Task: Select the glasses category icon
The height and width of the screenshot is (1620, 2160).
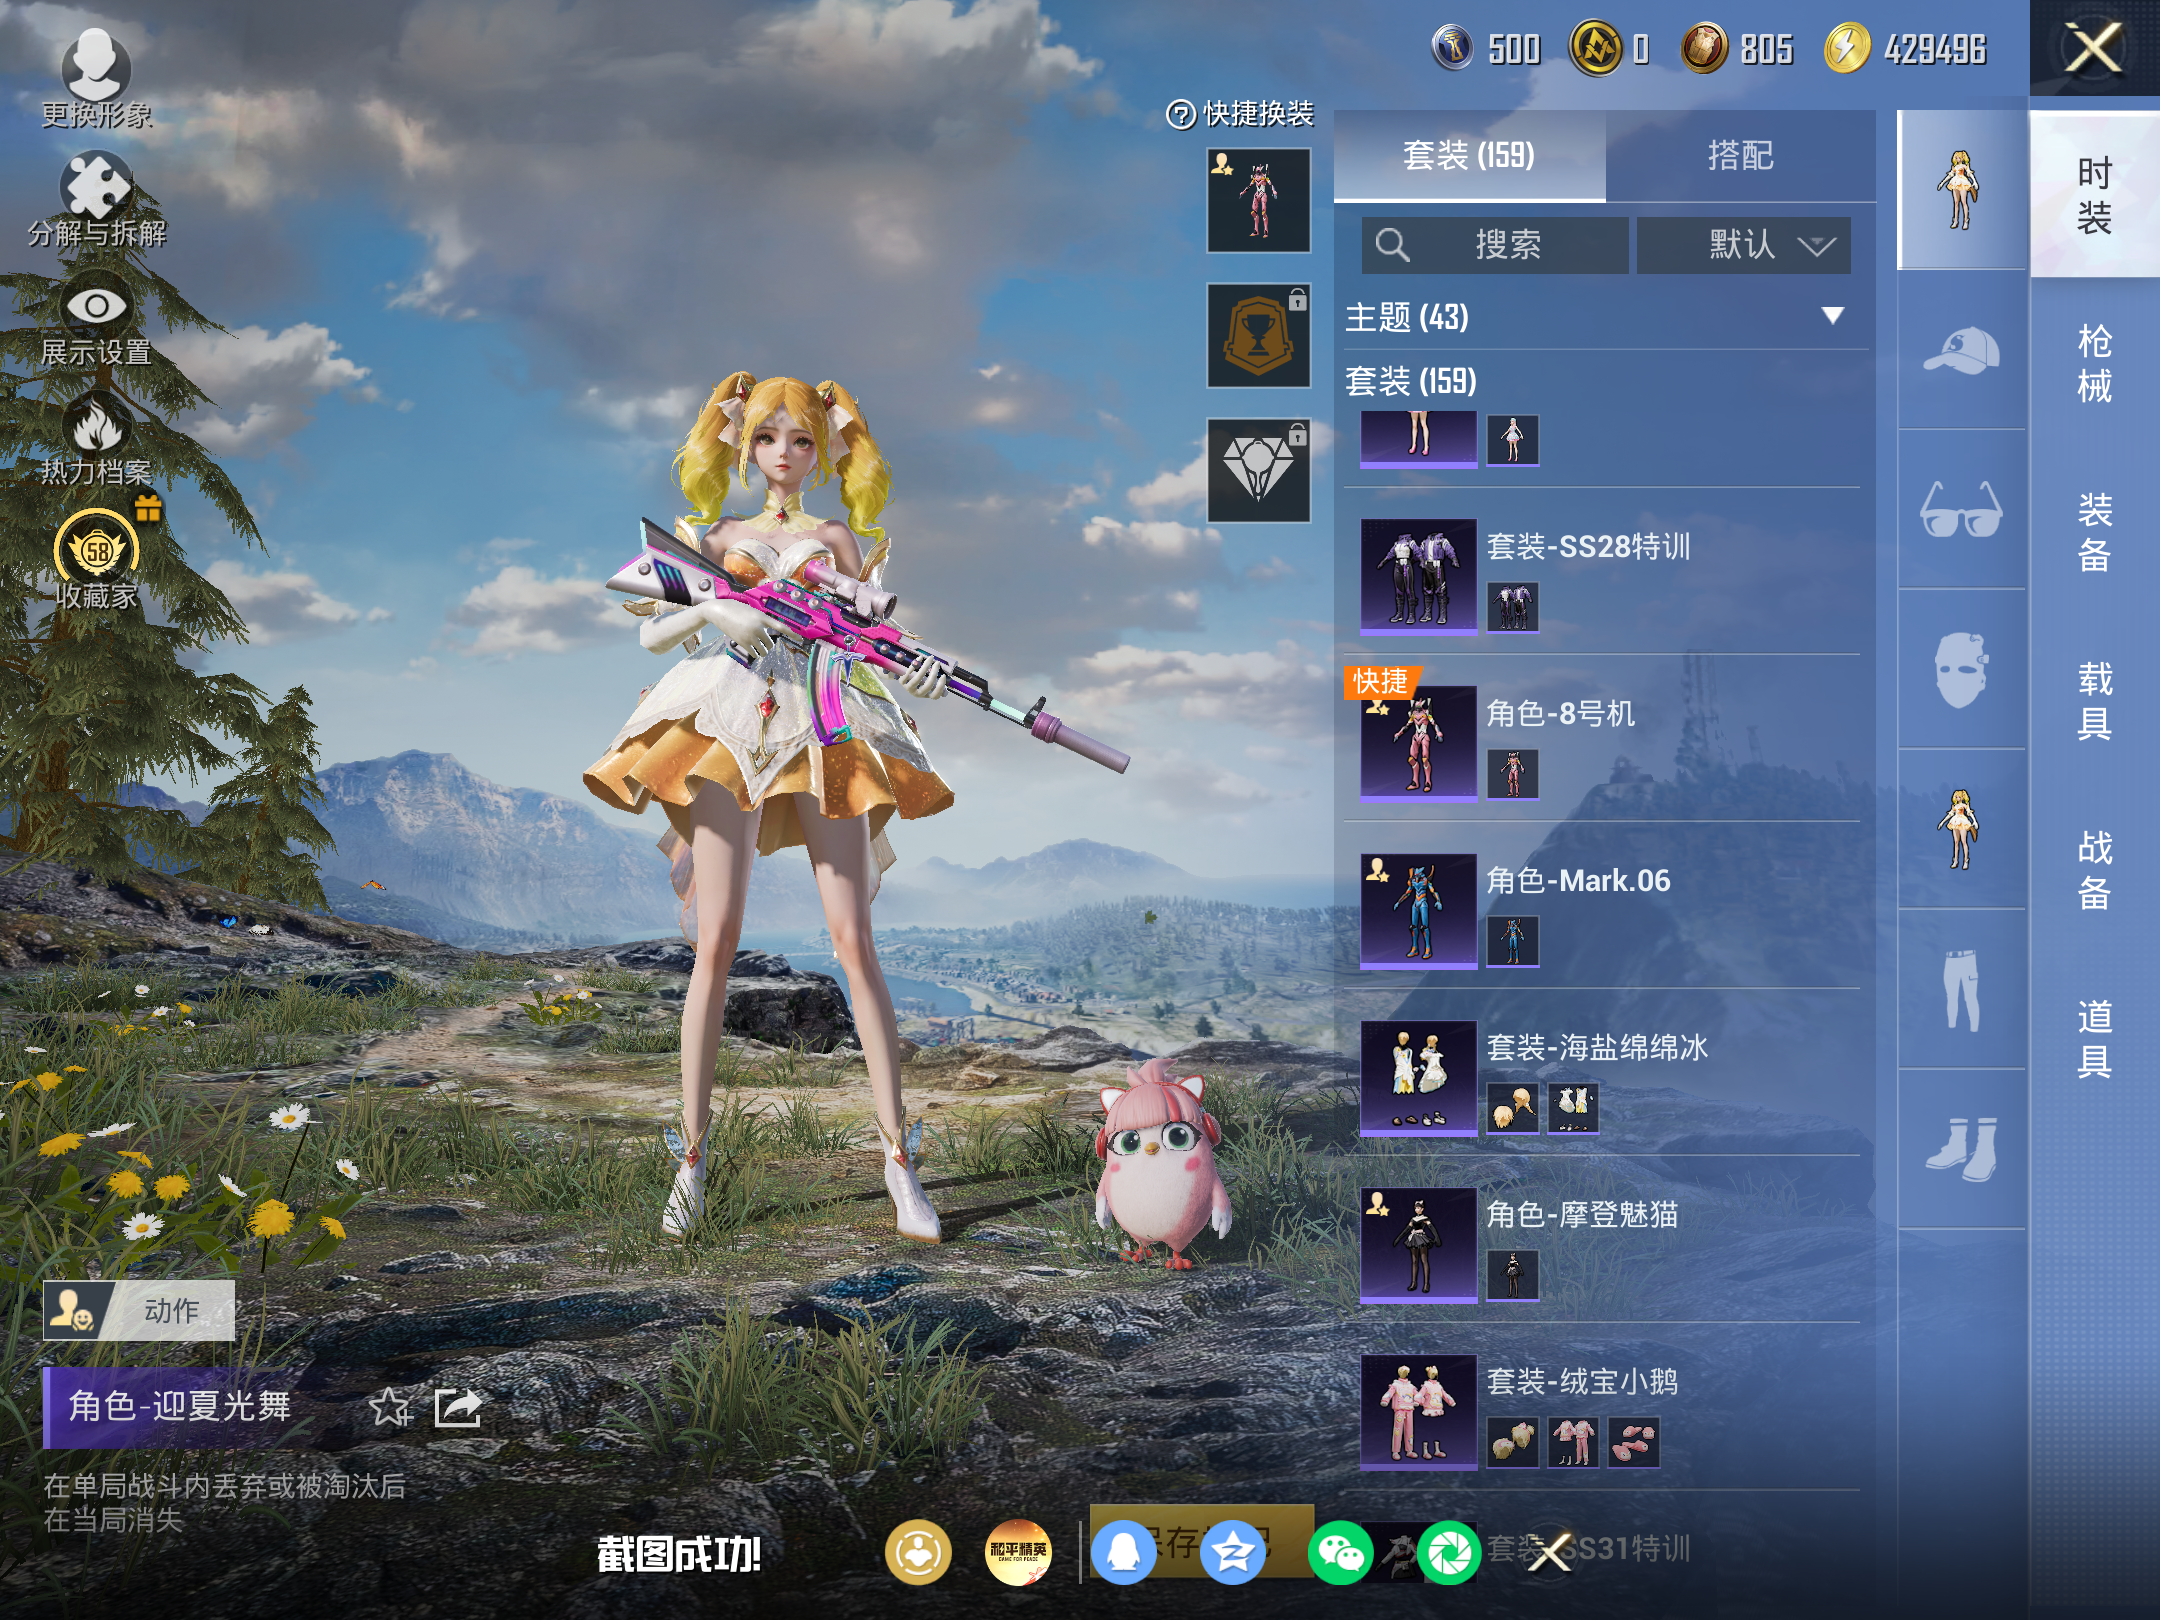Action: [1961, 511]
